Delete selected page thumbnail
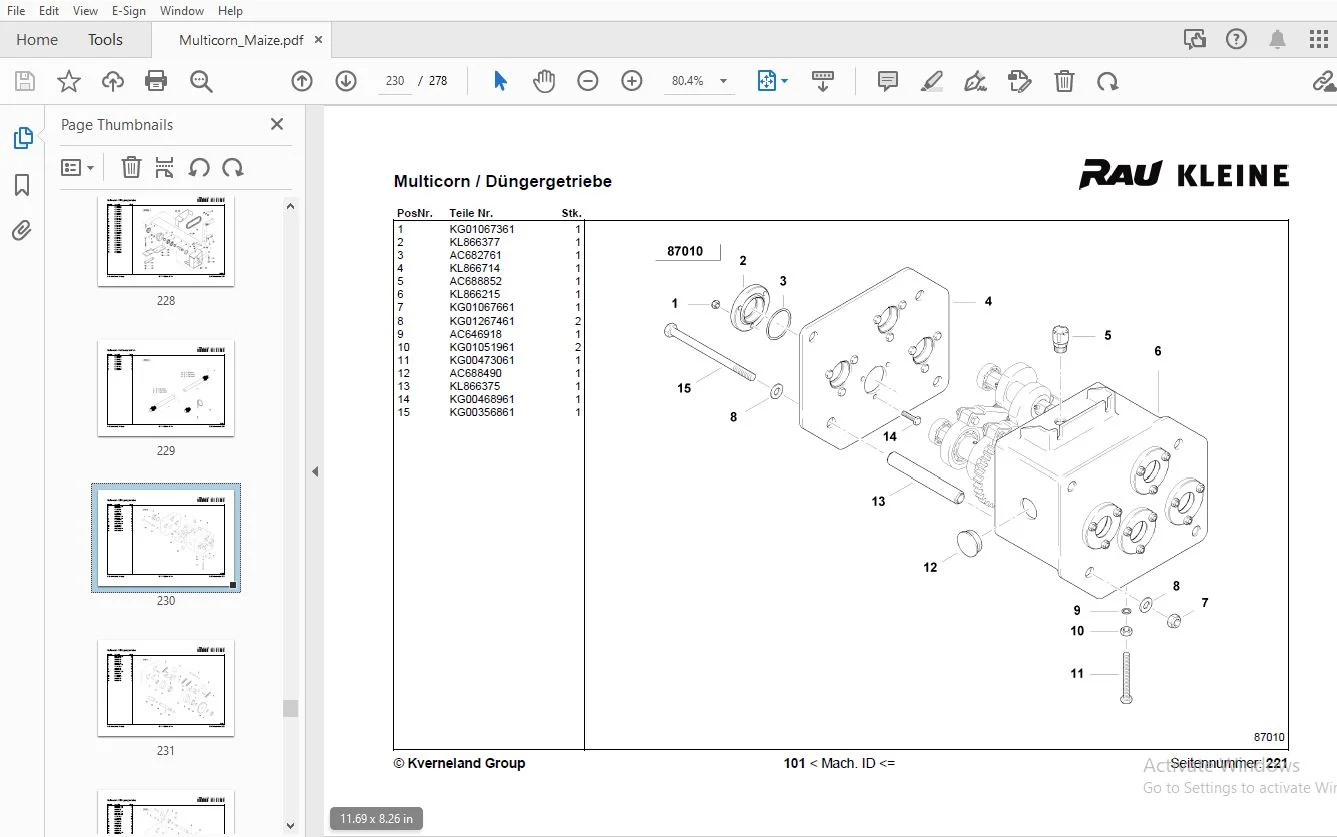Screen dimensions: 1337x837 pos(131,167)
